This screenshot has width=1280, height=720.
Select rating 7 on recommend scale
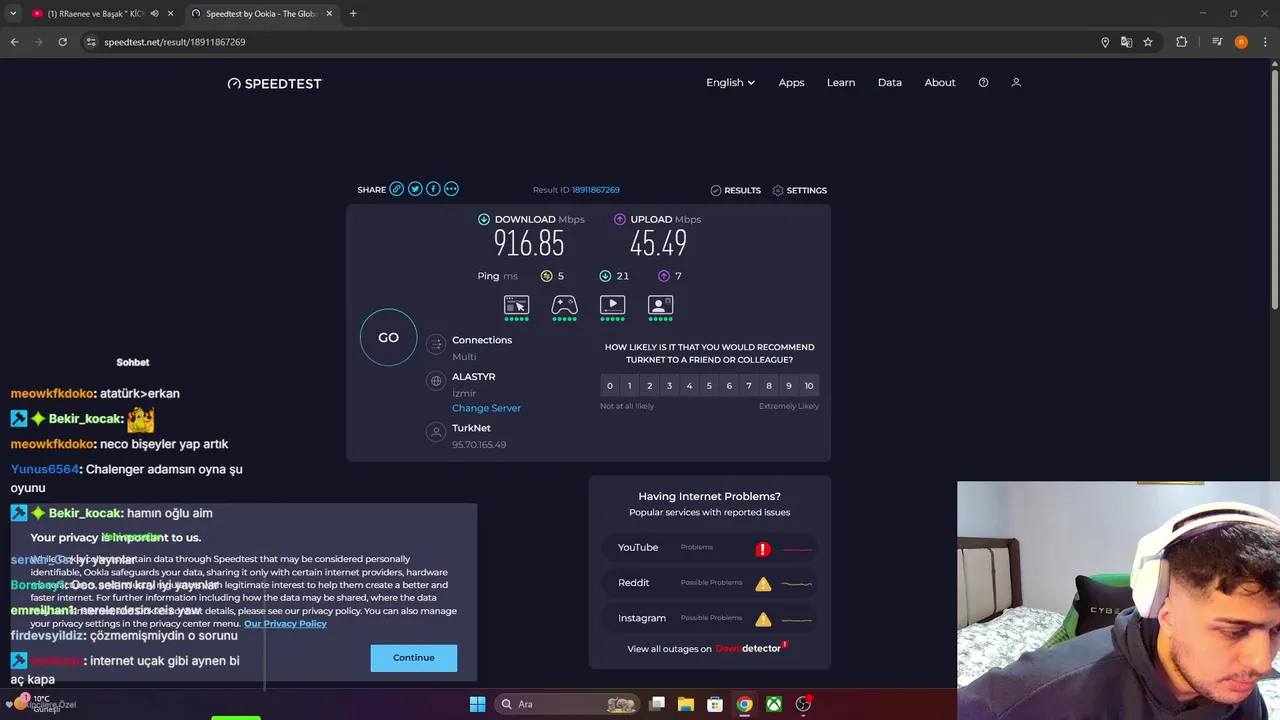point(749,386)
